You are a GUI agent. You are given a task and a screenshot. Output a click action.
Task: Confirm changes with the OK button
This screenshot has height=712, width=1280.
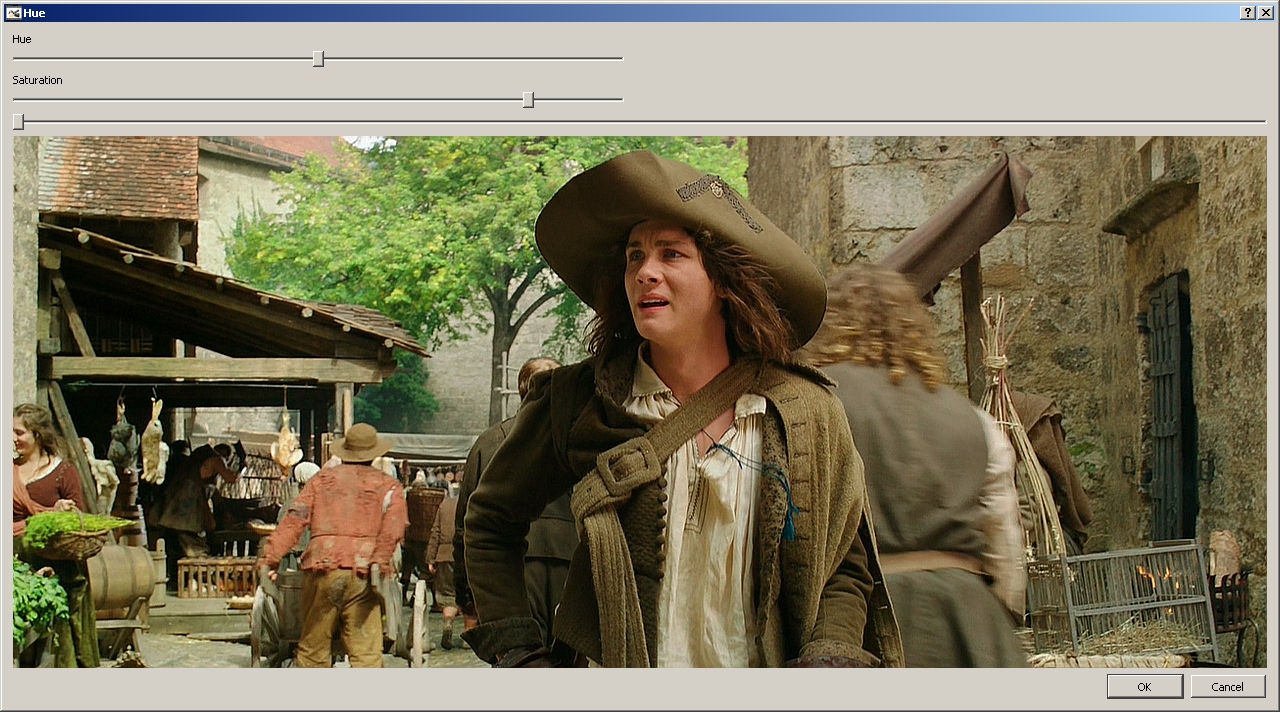pyautogui.click(x=1144, y=686)
